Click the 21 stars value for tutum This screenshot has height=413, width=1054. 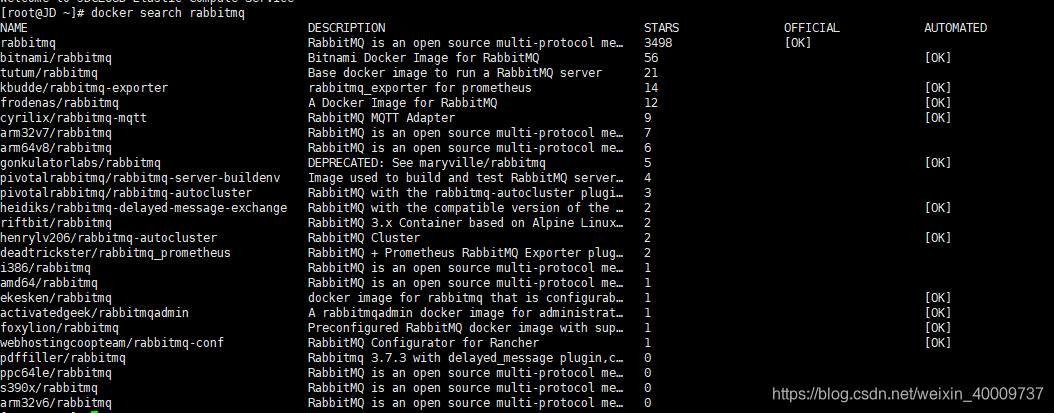(x=651, y=73)
